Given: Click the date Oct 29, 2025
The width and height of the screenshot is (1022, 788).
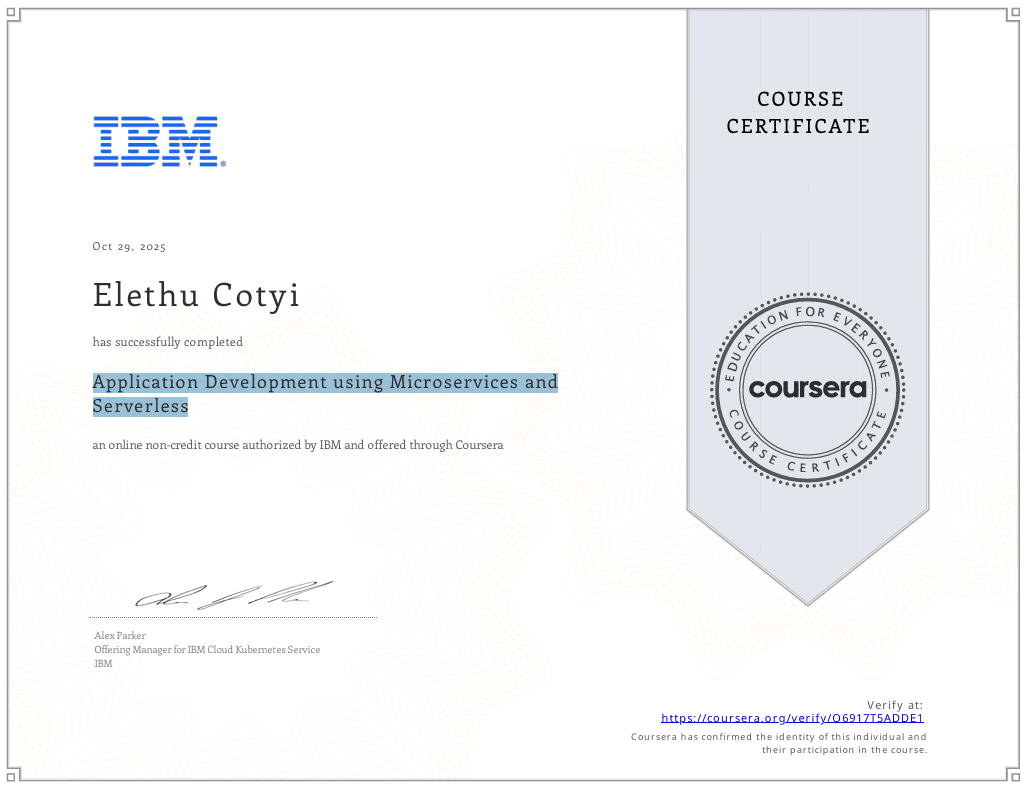Looking at the screenshot, I should pyautogui.click(x=128, y=246).
